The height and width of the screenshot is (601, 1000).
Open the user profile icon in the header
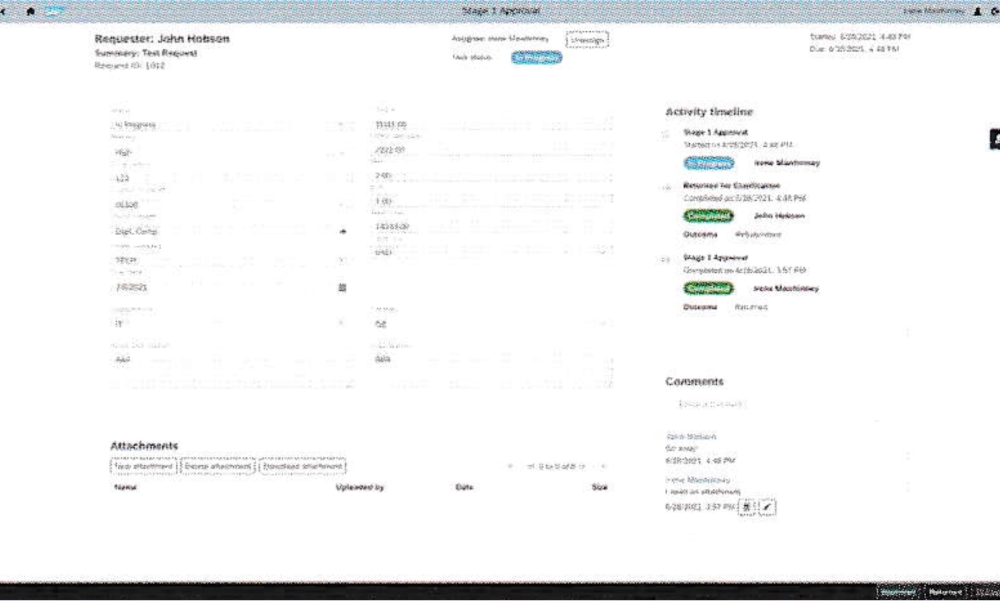point(977,10)
